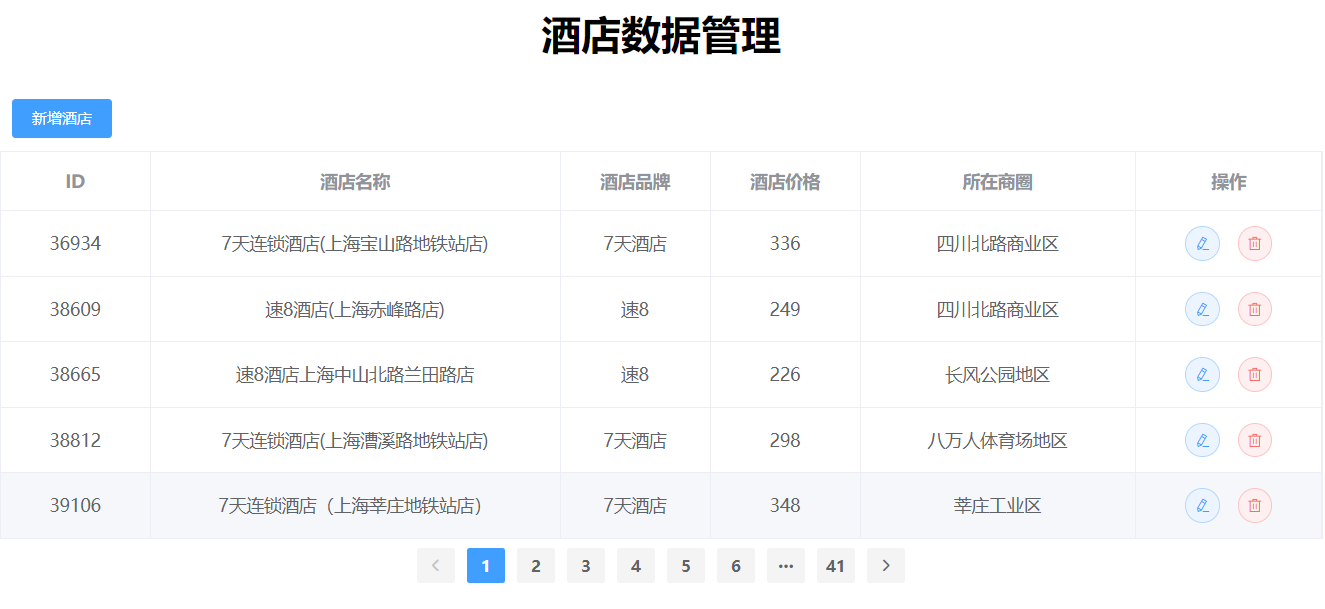Screen dimensions: 1325x609
Task: Select ID cell 38665
Action: coord(75,375)
